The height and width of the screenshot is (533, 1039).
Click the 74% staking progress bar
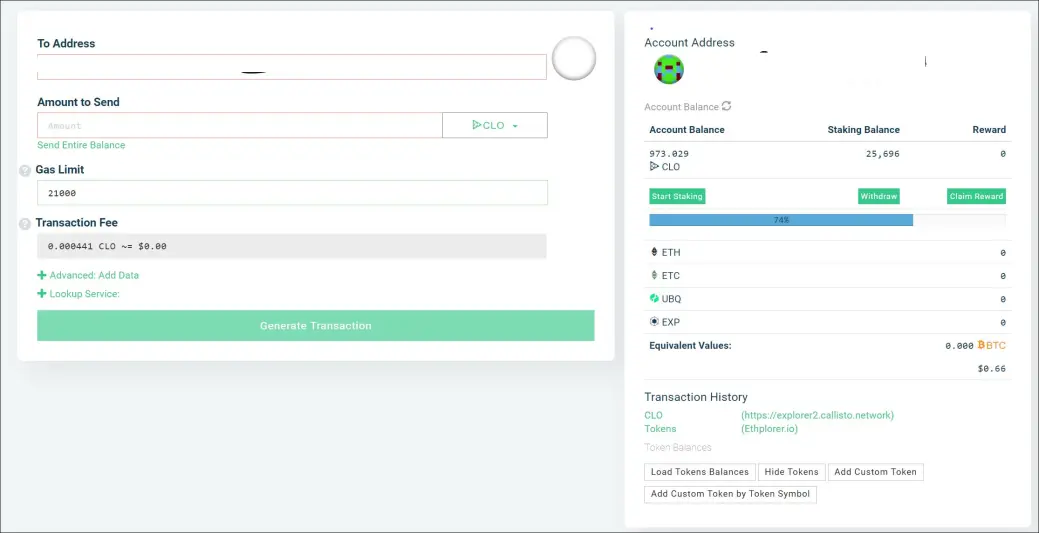[827, 220]
